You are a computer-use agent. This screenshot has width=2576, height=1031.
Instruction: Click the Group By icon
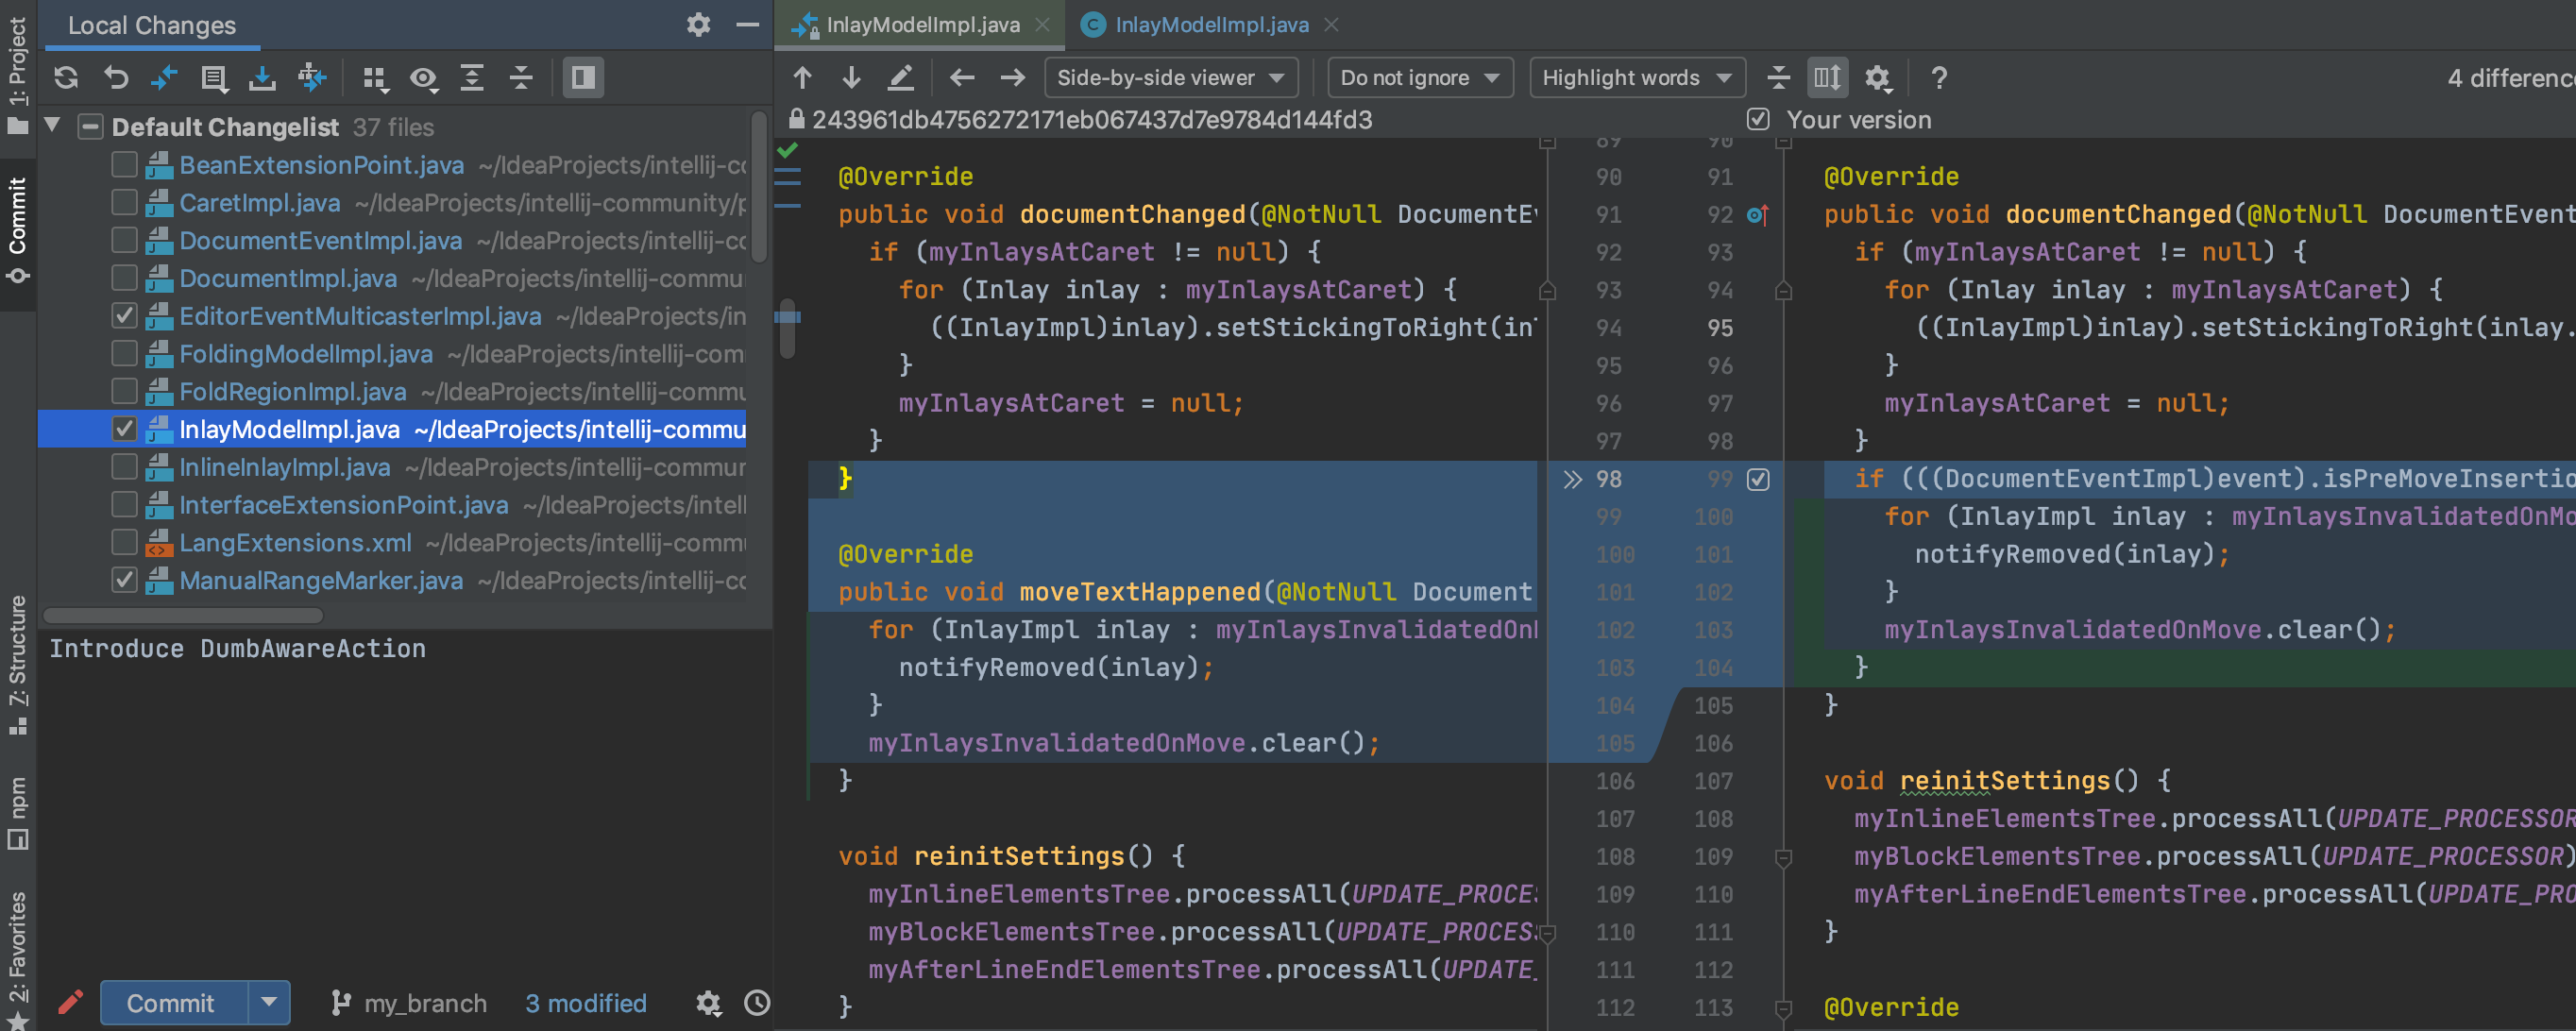tap(376, 78)
